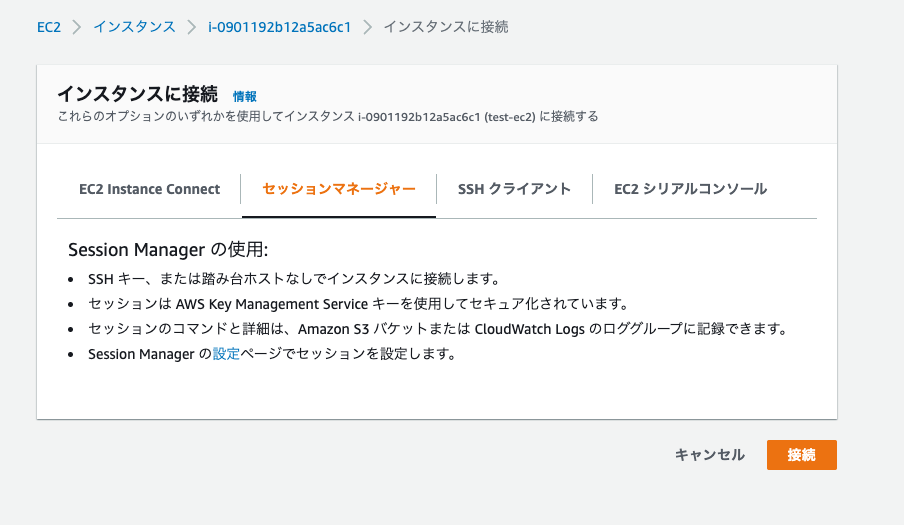The height and width of the screenshot is (525, 904).
Task: Switch to the EC2 Instance Connect tab
Action: click(x=149, y=189)
